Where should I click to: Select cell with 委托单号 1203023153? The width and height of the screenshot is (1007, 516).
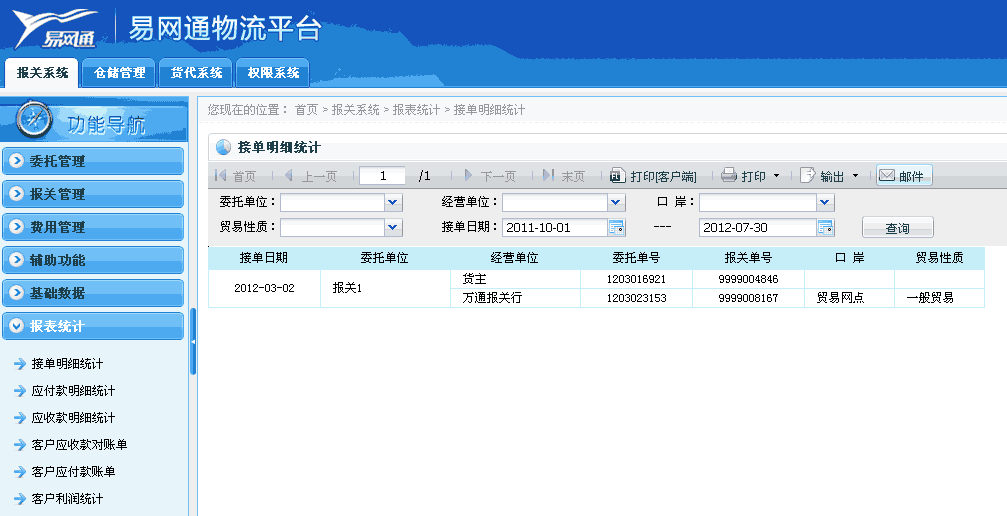pos(636,298)
